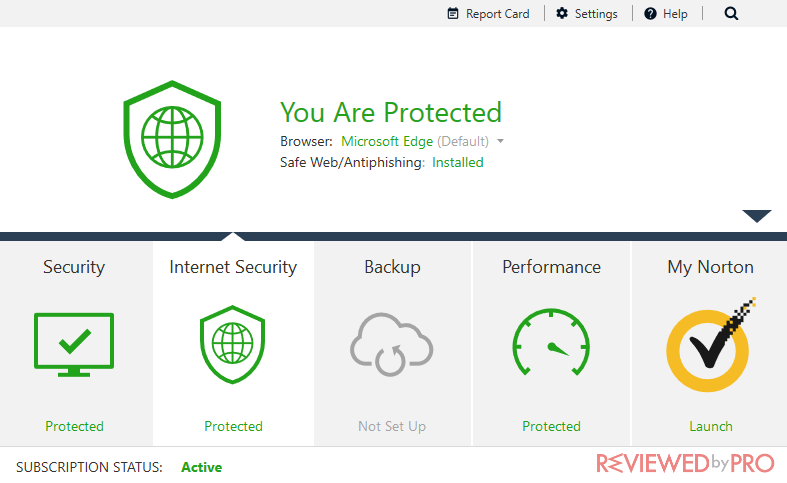Click Protected under Security
Screen dimensions: 787x483
[x=74, y=426]
